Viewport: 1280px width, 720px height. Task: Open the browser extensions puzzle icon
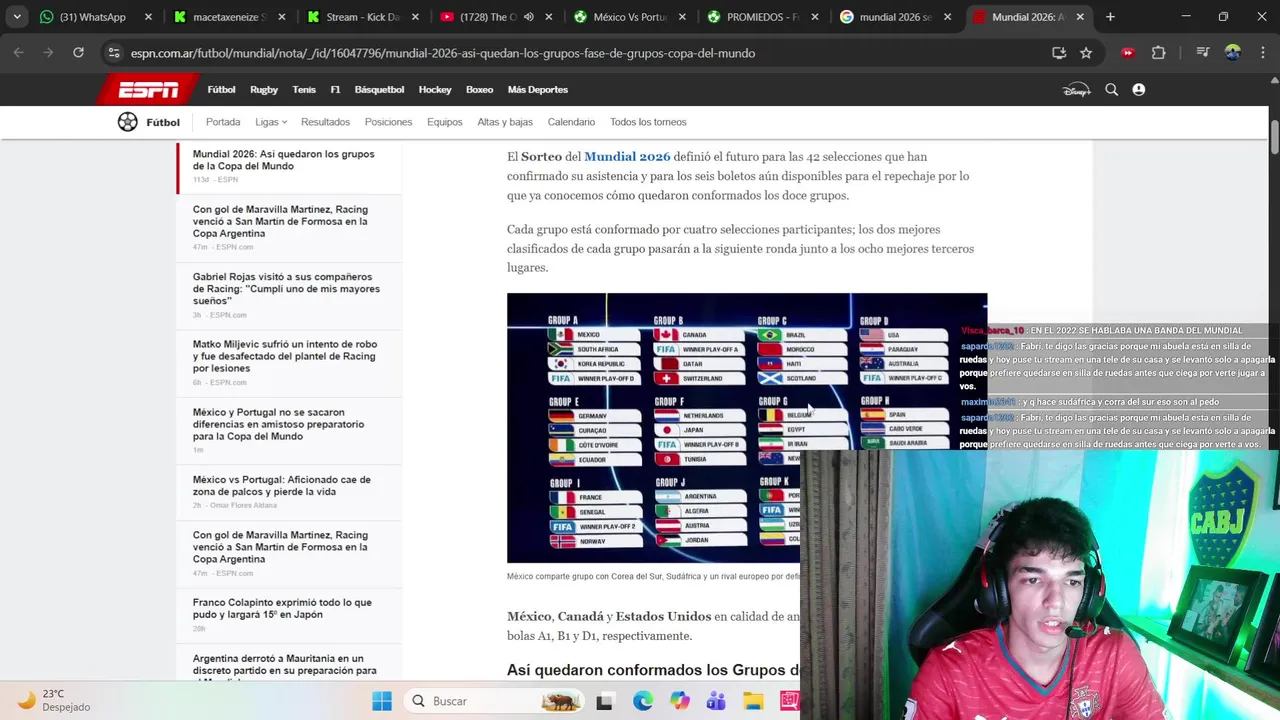[1159, 53]
